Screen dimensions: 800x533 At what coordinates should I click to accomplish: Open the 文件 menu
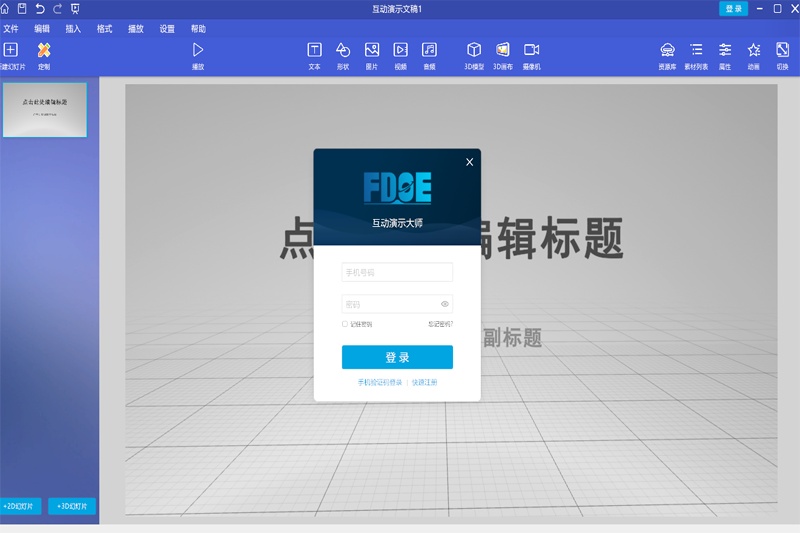11,29
